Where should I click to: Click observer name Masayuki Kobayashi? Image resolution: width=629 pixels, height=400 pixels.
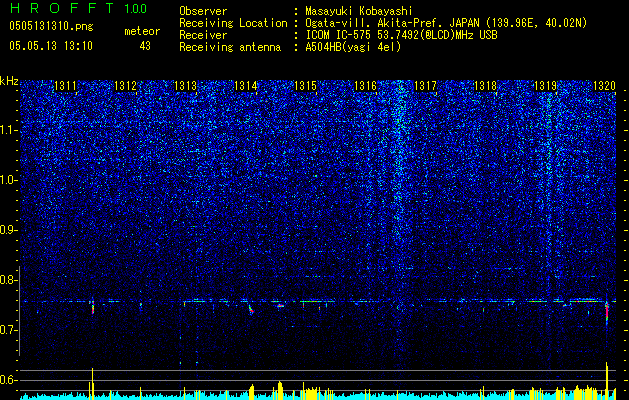pos(359,11)
